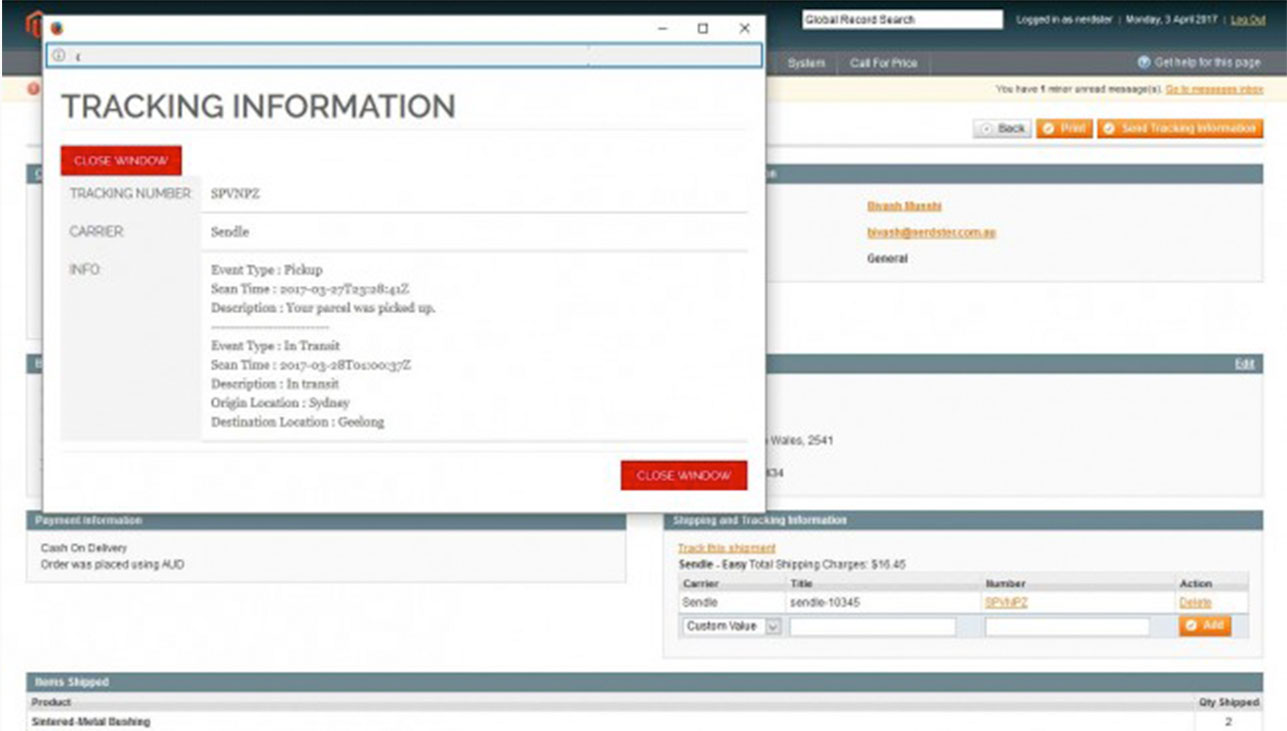Click the site info icon in address bar
This screenshot has height=731, width=1287.
pos(59,56)
